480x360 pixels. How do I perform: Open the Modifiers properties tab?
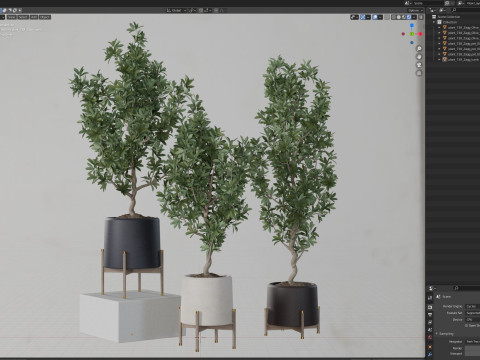430,354
